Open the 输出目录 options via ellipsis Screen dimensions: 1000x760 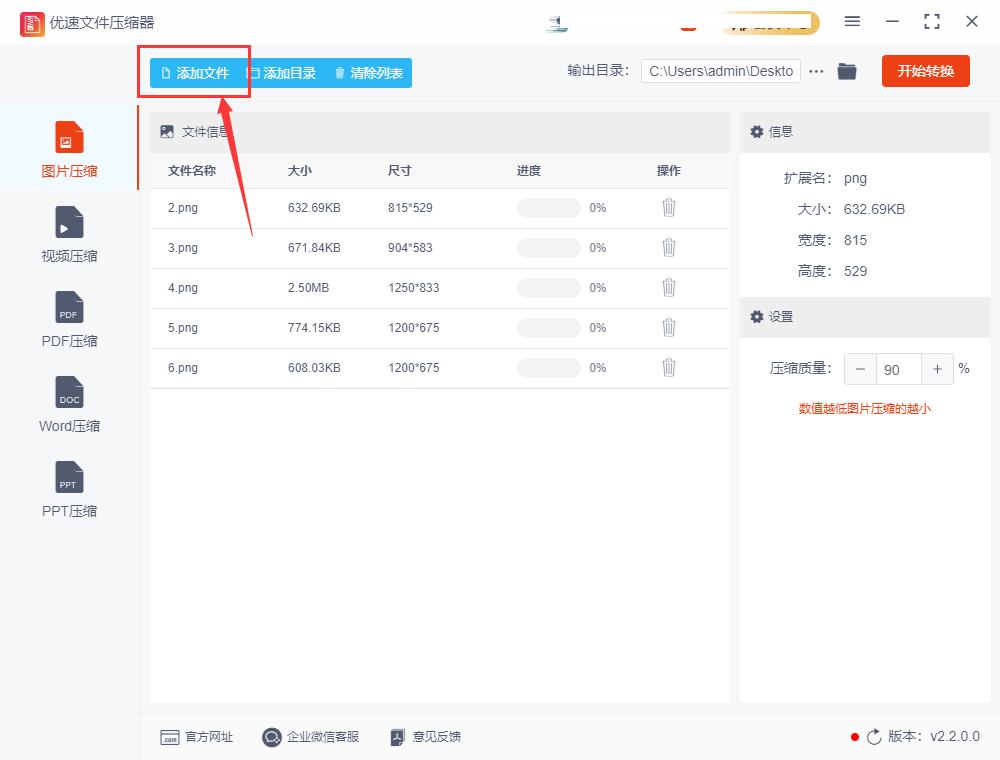click(816, 71)
